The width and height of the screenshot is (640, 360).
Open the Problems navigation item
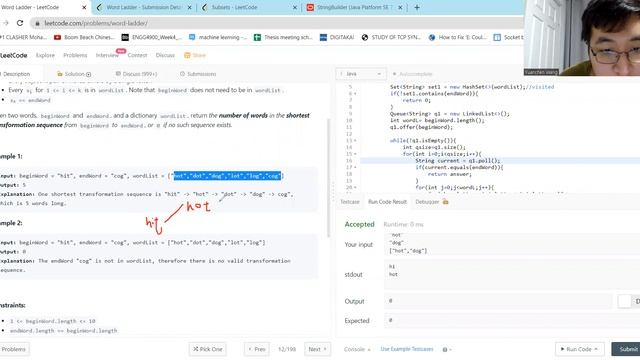pos(75,56)
